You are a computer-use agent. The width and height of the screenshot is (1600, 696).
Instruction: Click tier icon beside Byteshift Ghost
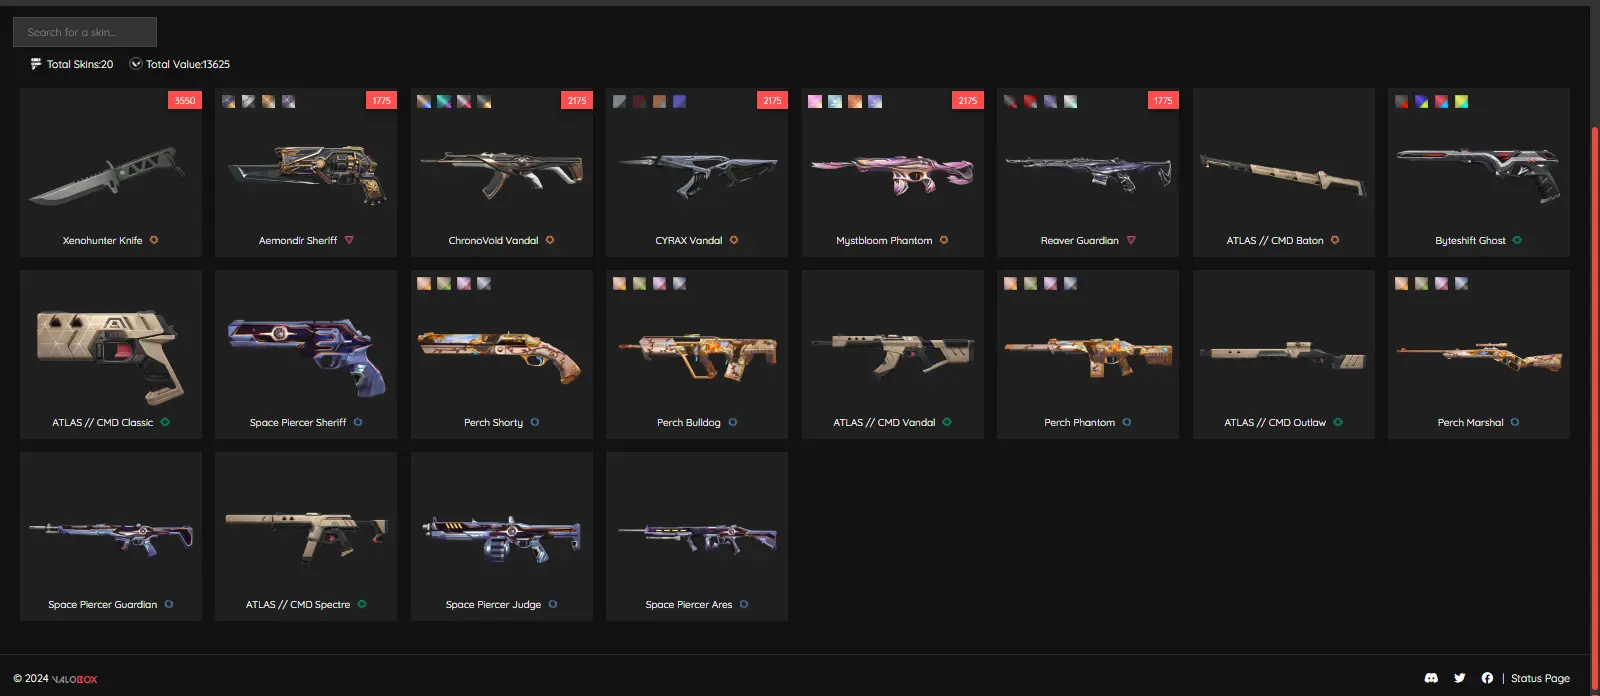click(x=1517, y=240)
